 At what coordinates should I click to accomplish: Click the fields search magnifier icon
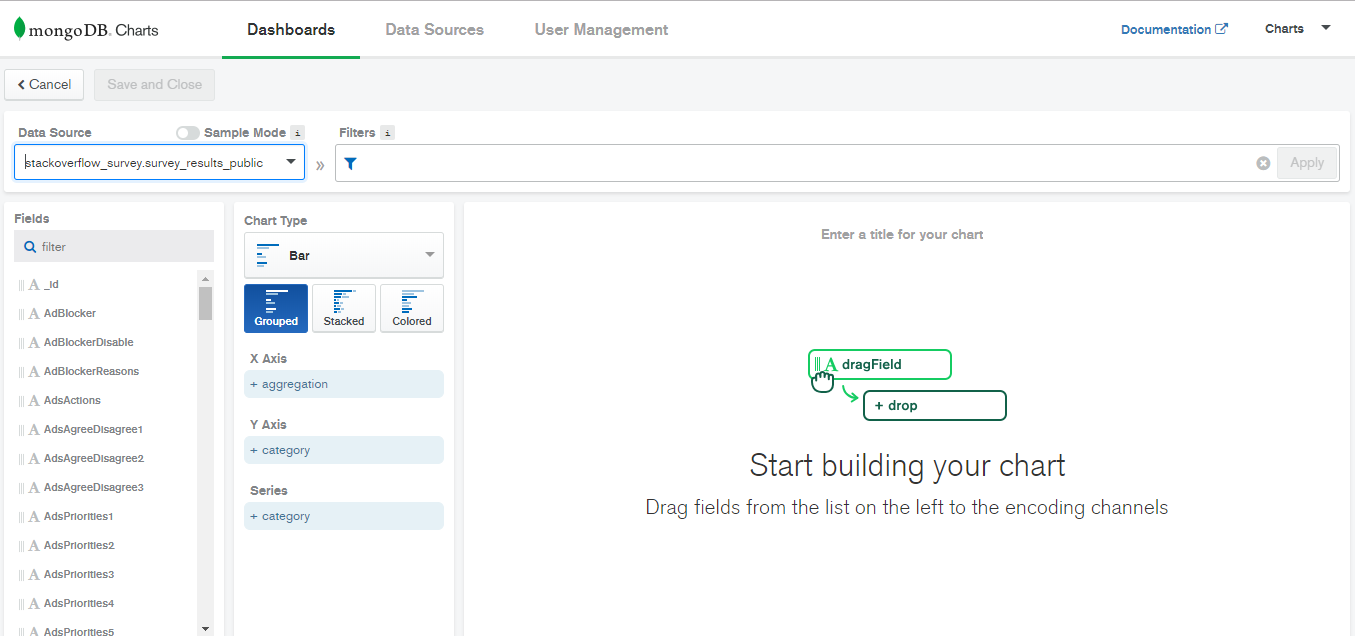click(x=30, y=246)
